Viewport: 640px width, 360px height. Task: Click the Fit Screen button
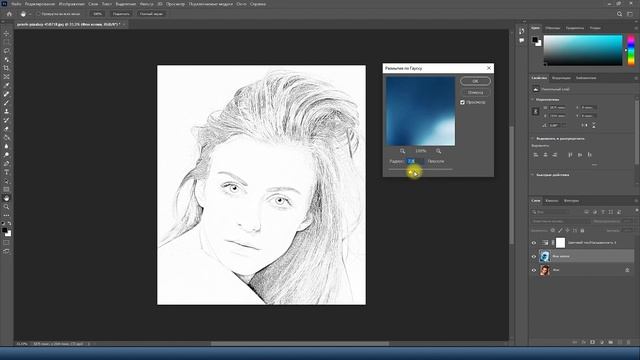(x=121, y=14)
